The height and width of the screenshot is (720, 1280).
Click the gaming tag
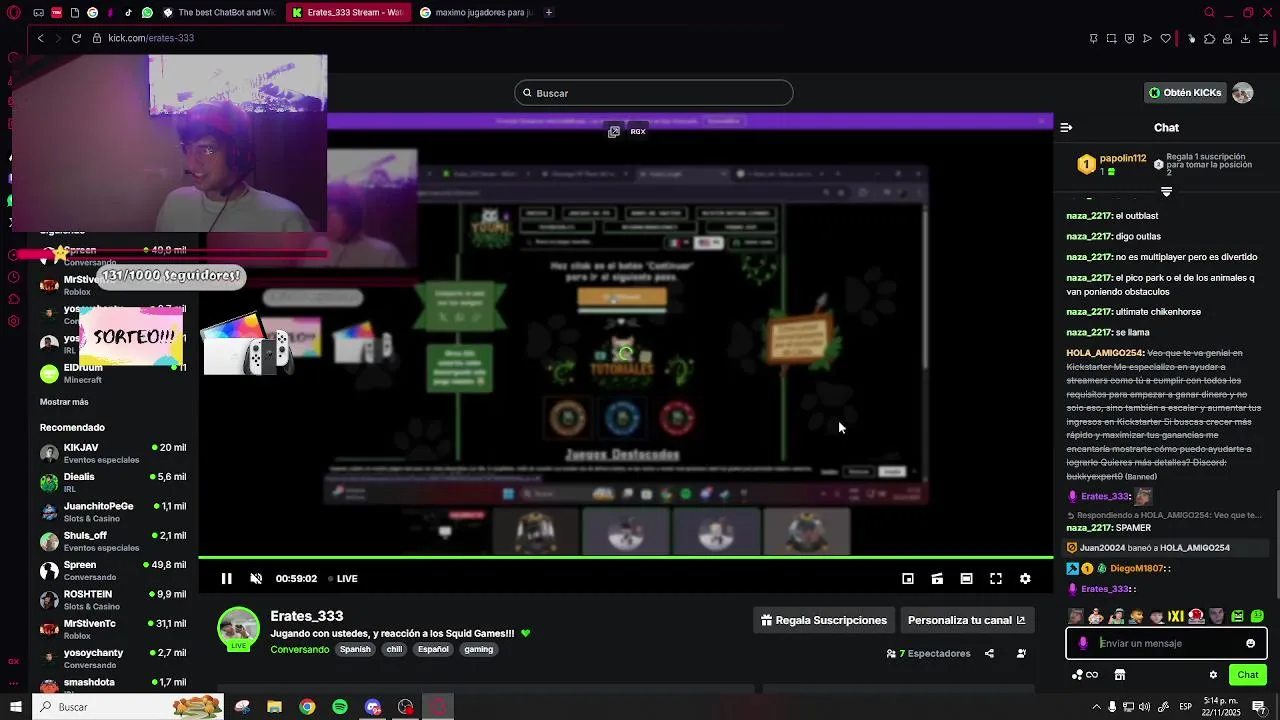[478, 649]
